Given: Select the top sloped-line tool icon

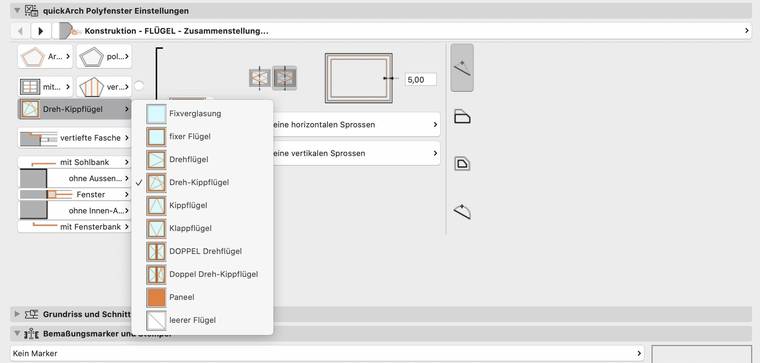Looking at the screenshot, I should pyautogui.click(x=462, y=68).
